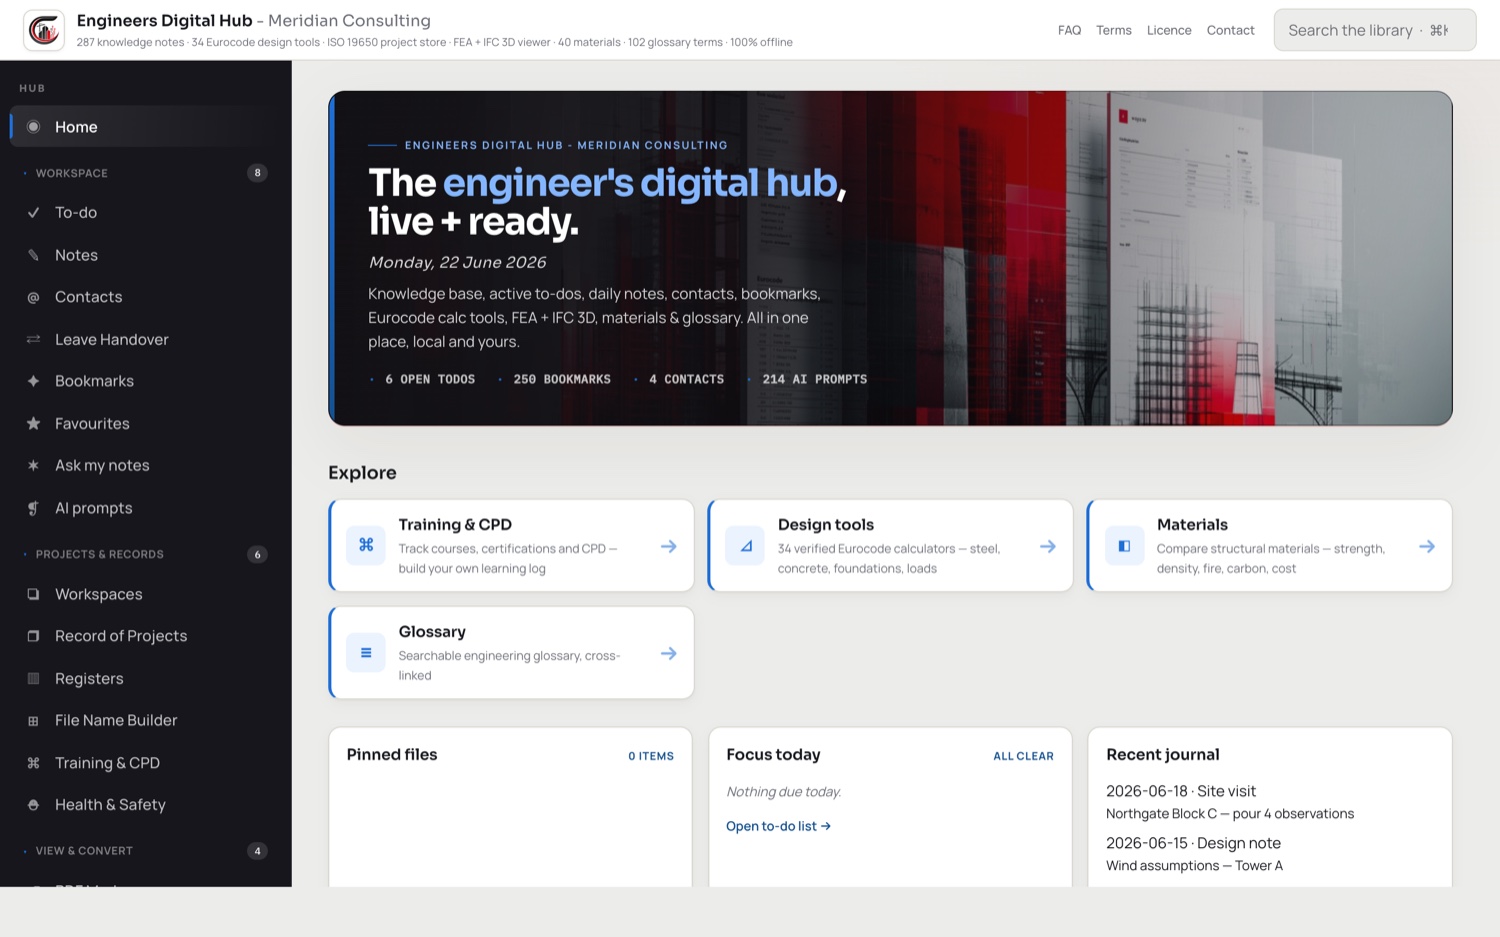The image size is (1500, 937).
Task: Click the arrow on Design tools card
Action: click(x=1048, y=546)
